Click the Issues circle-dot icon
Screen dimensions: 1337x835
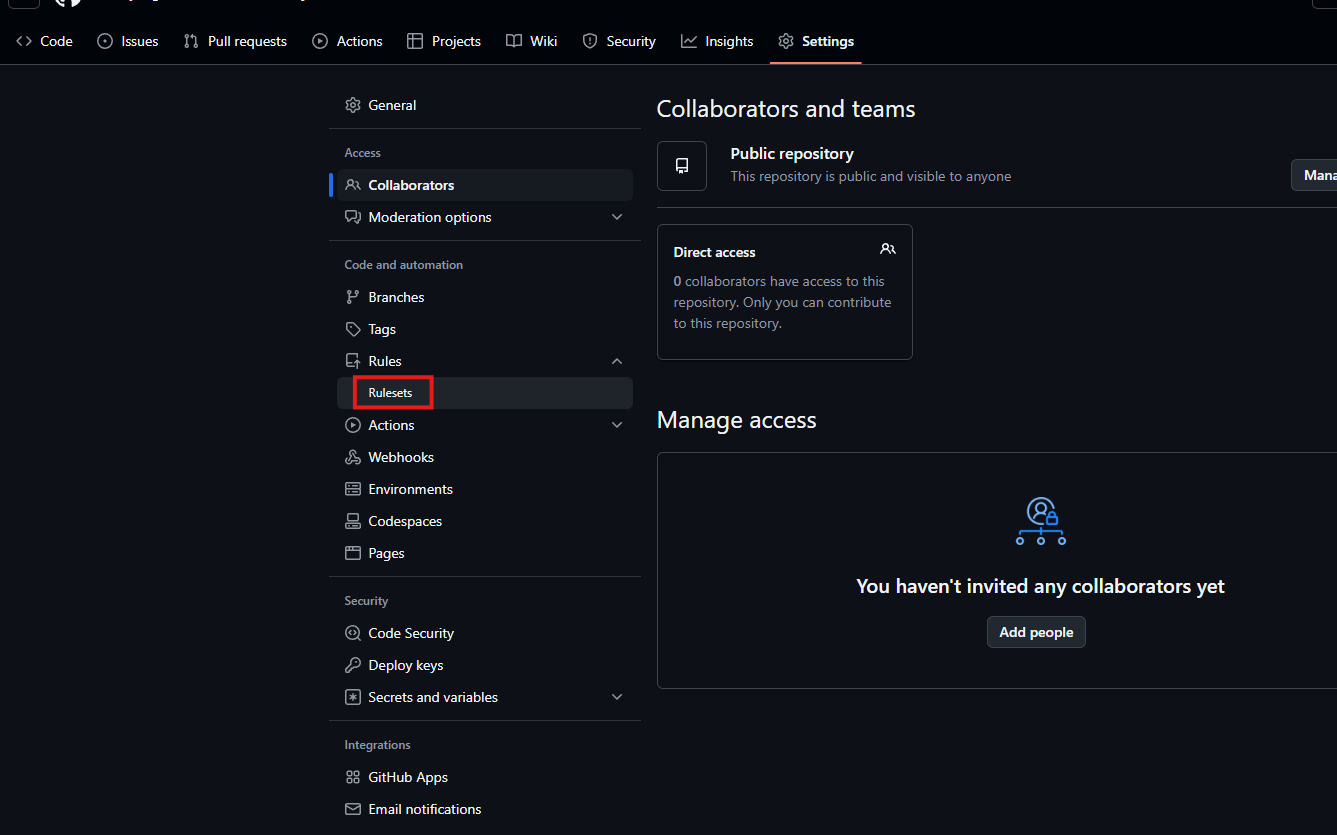[x=105, y=41]
